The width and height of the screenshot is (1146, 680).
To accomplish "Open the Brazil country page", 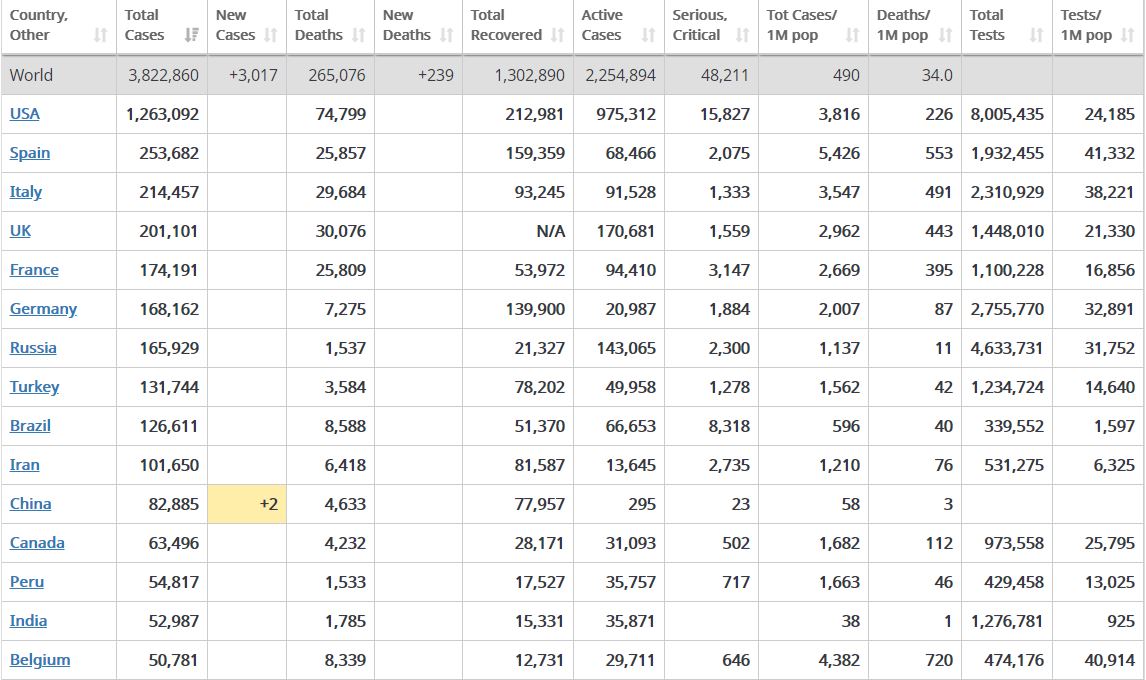I will click(30, 426).
